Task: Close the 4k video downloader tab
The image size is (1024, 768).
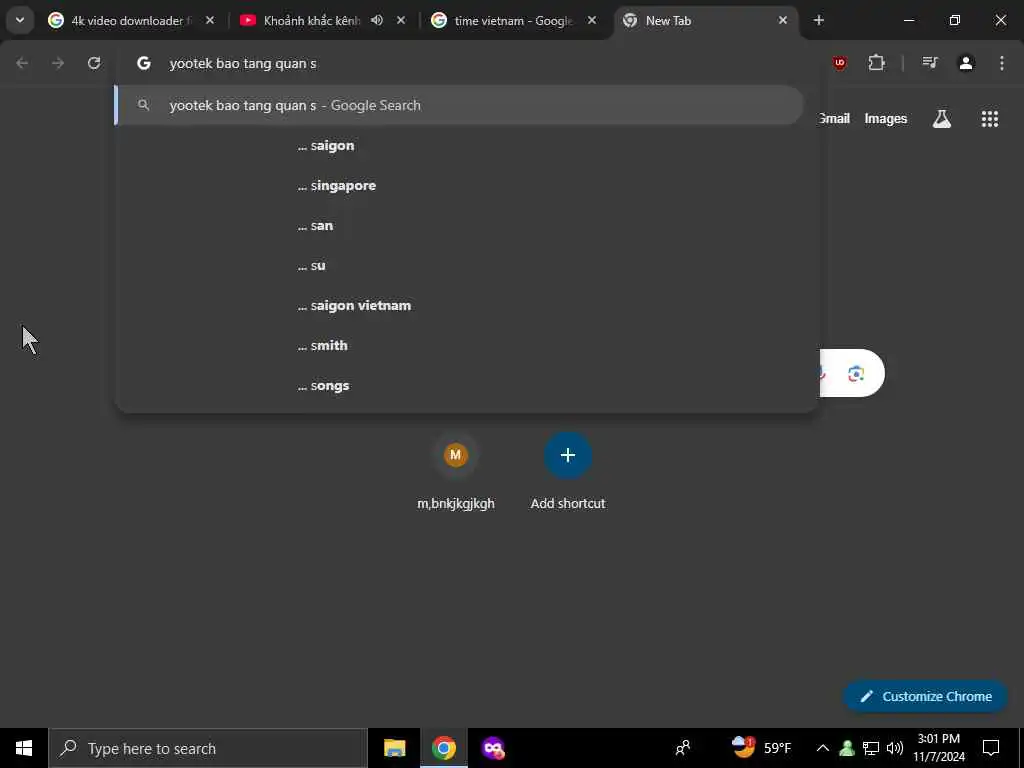Action: point(210,21)
